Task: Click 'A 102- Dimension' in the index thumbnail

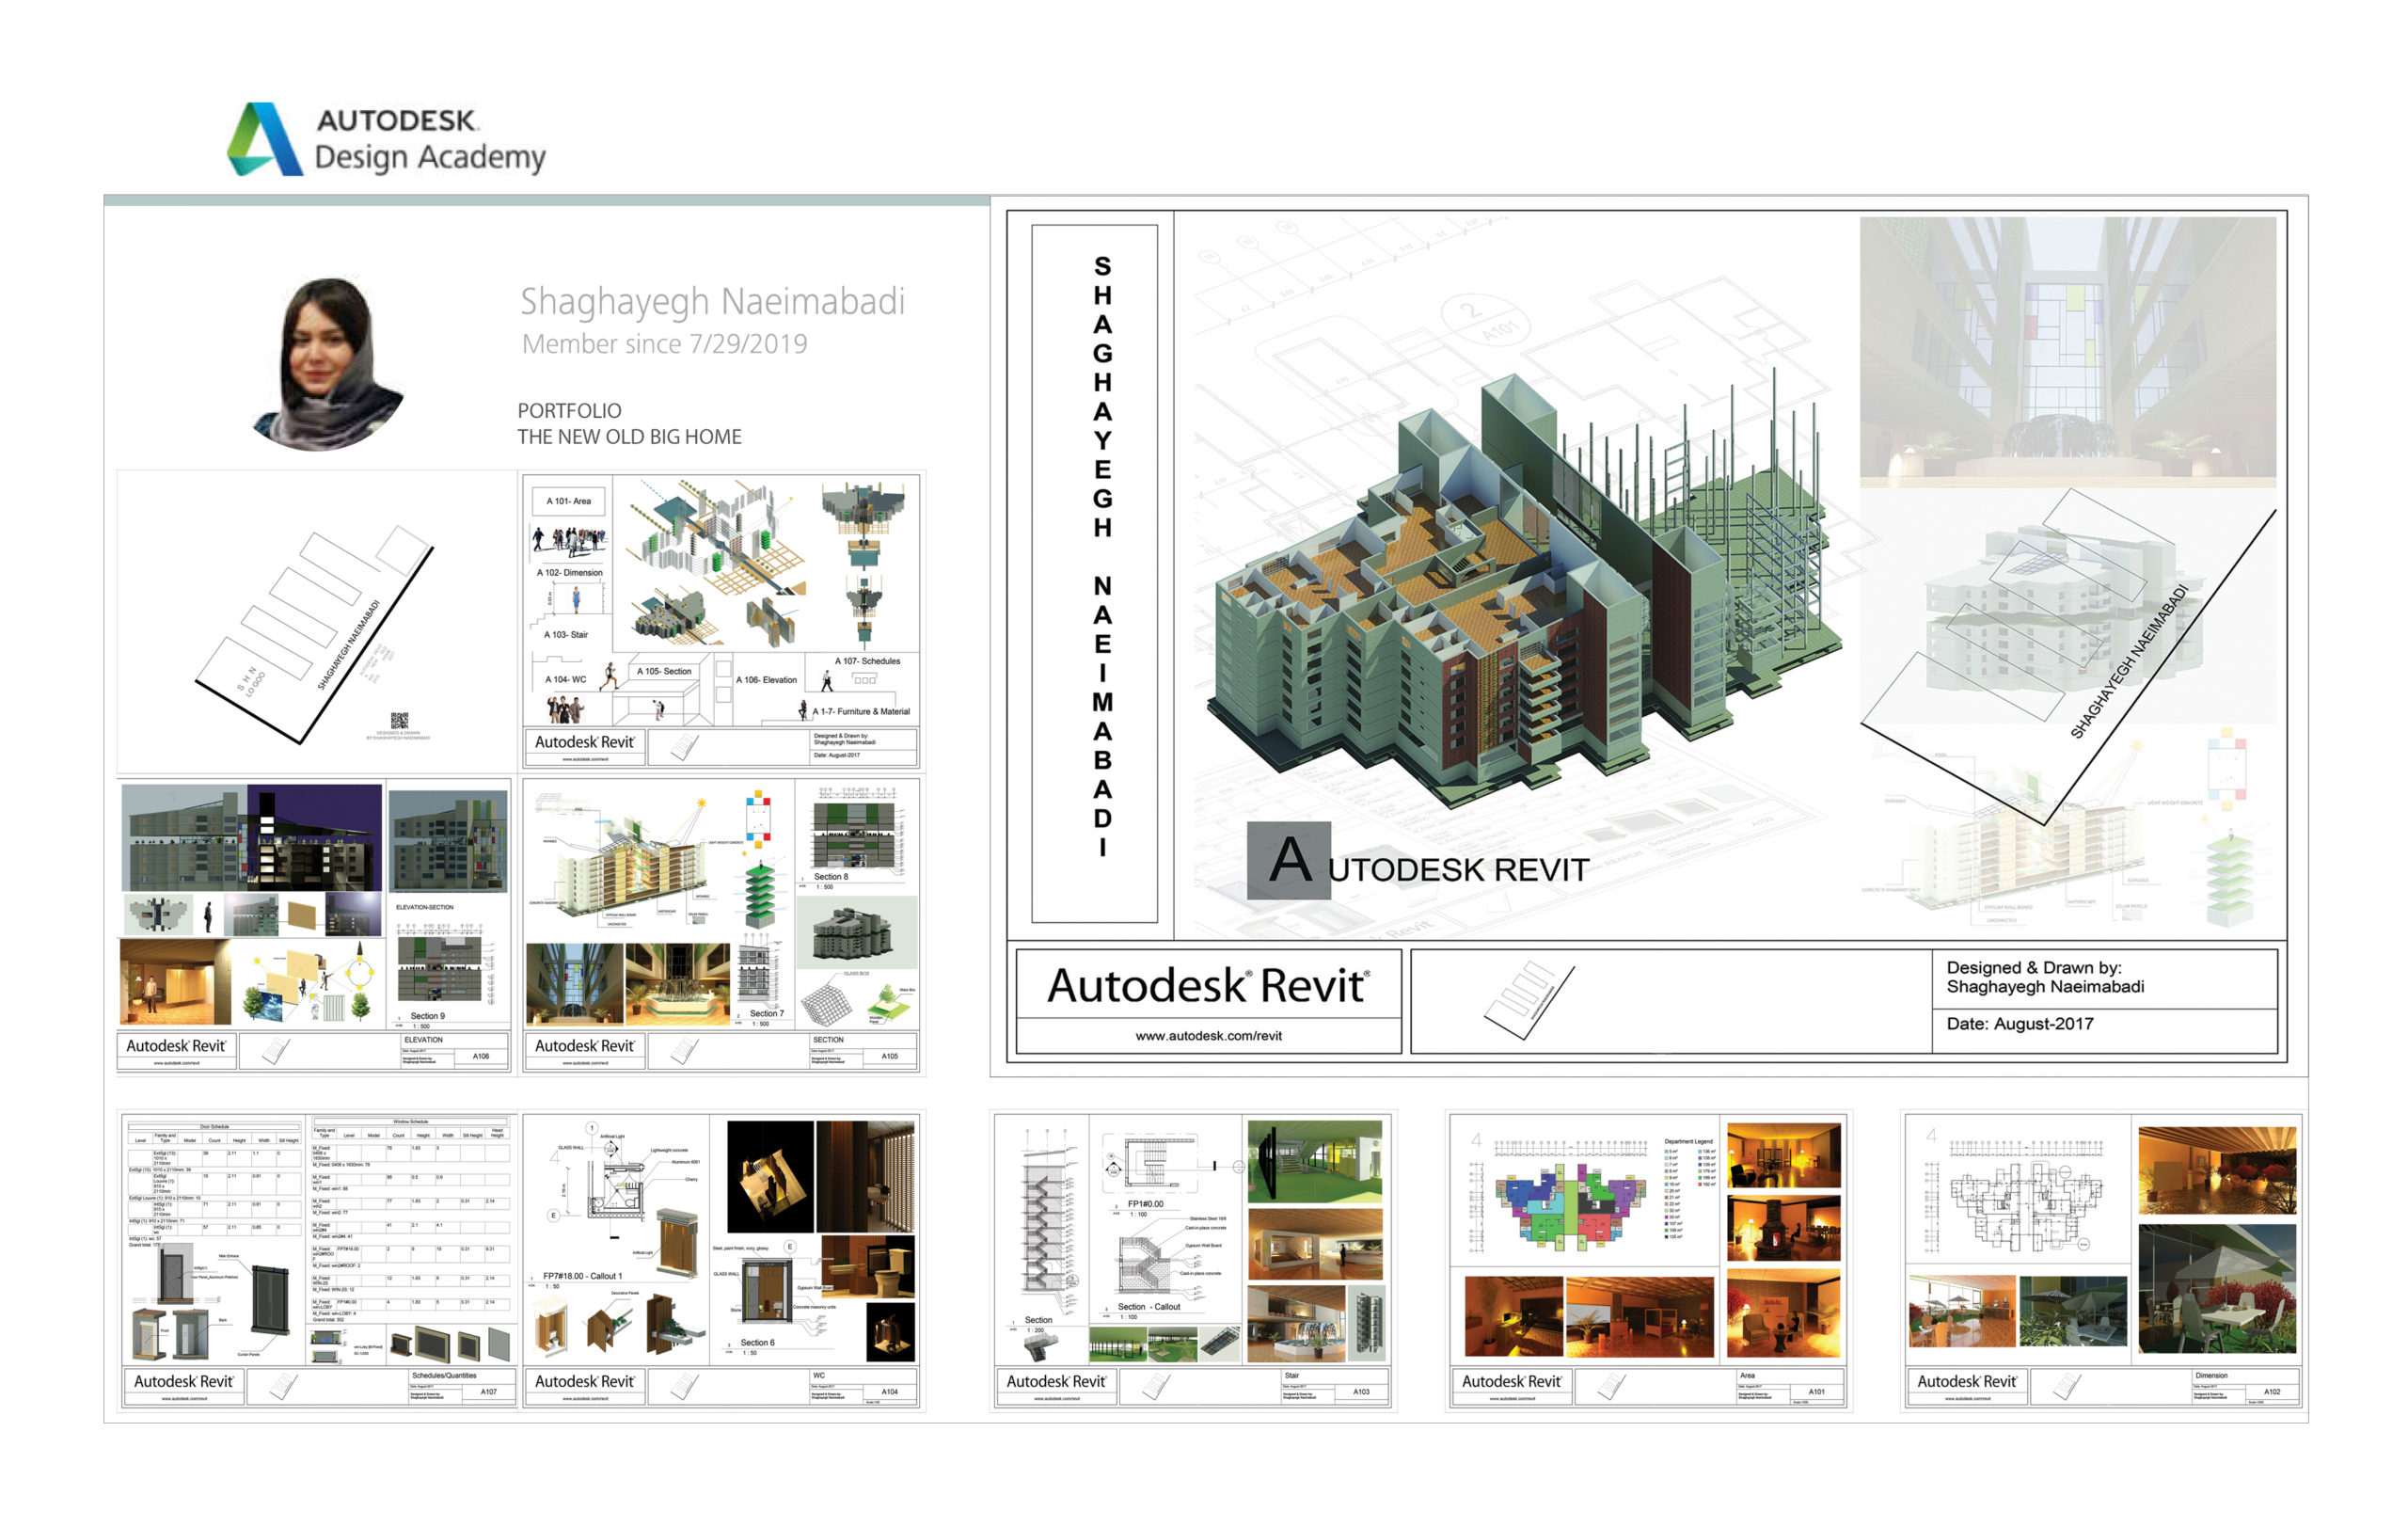Action: point(569,573)
